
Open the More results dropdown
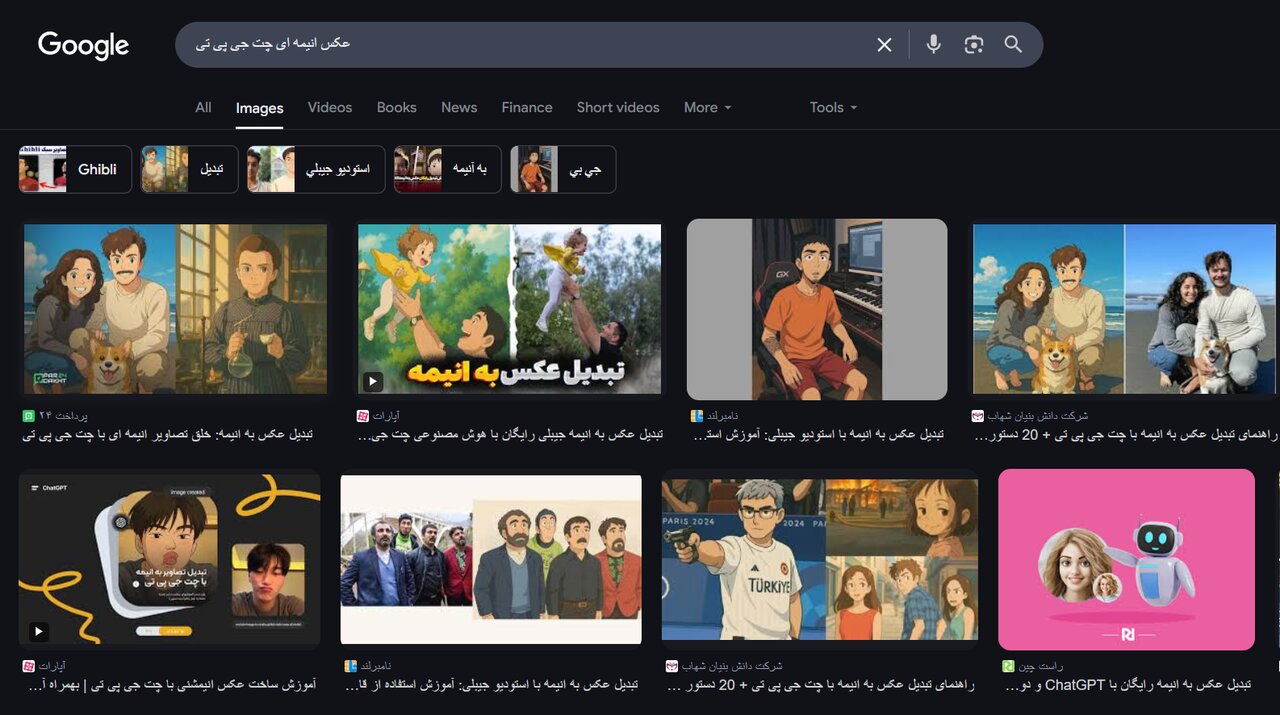[707, 107]
